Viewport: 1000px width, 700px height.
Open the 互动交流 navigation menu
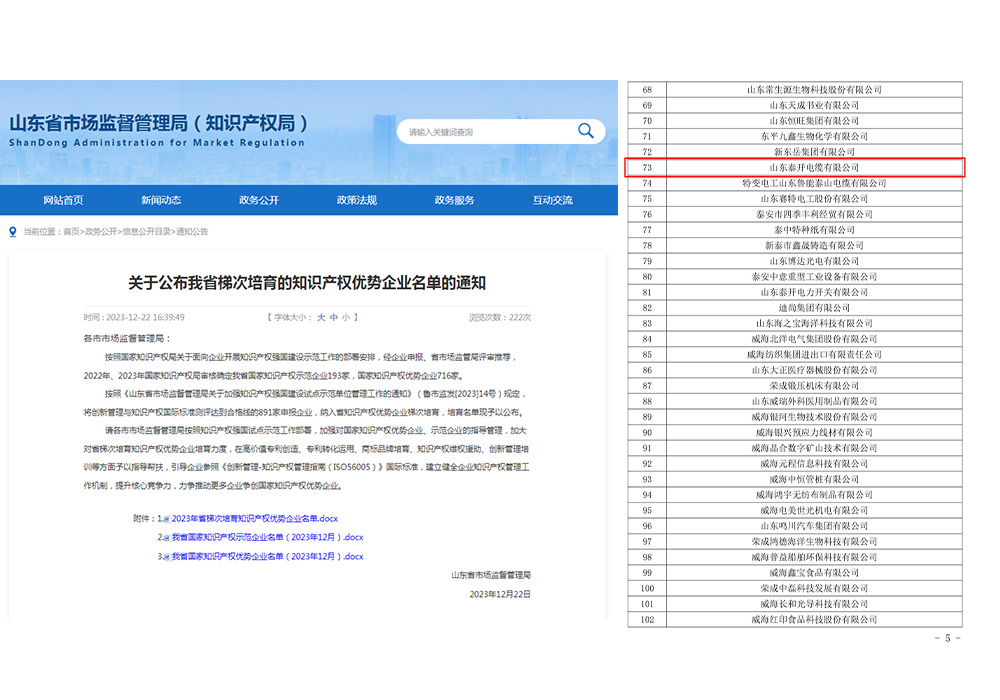tap(552, 200)
